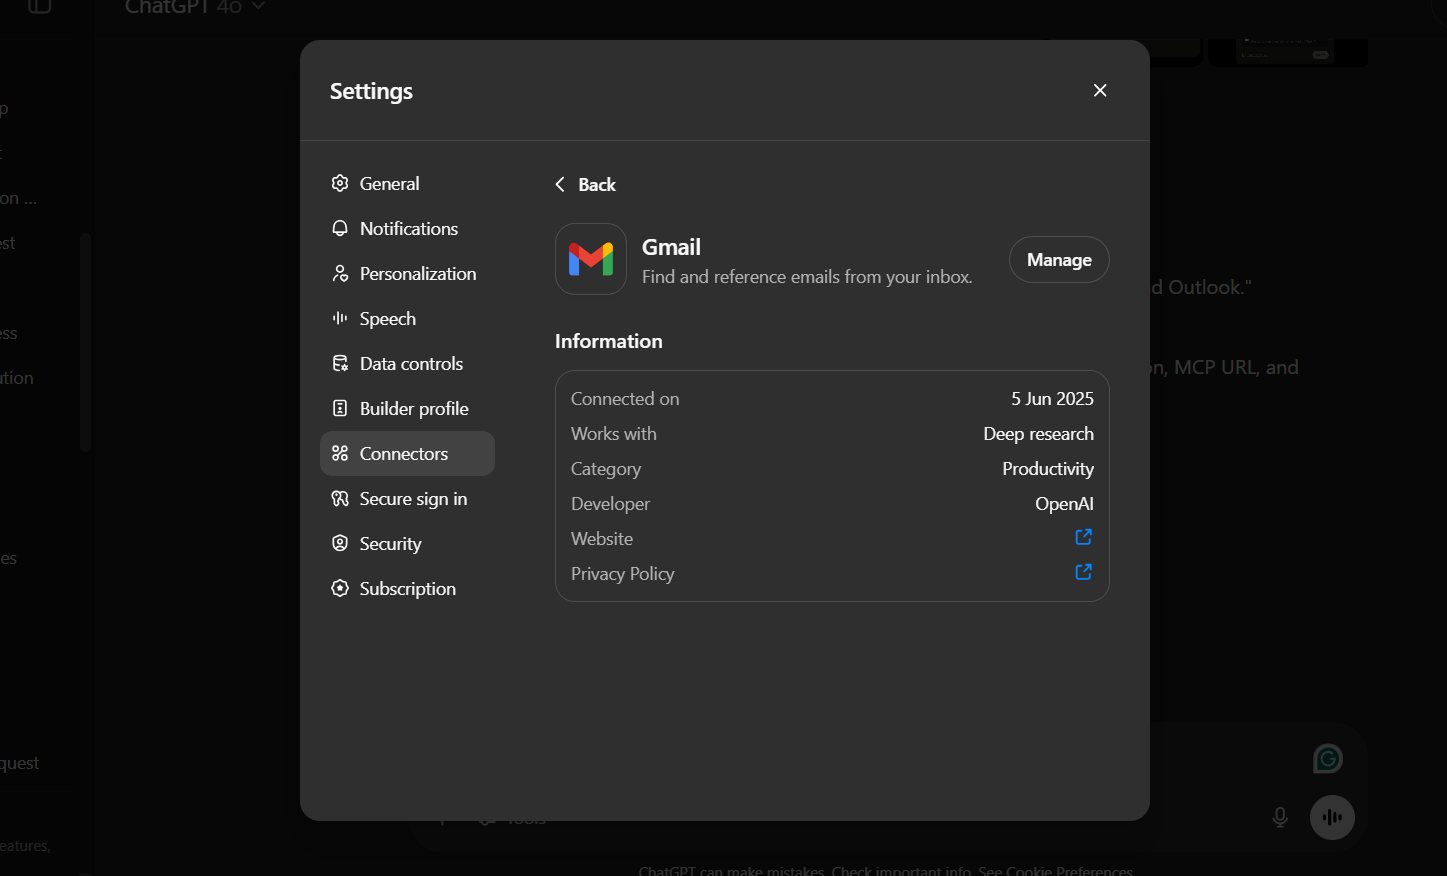
Task: Open the Speech settings tab
Action: pos(407,319)
